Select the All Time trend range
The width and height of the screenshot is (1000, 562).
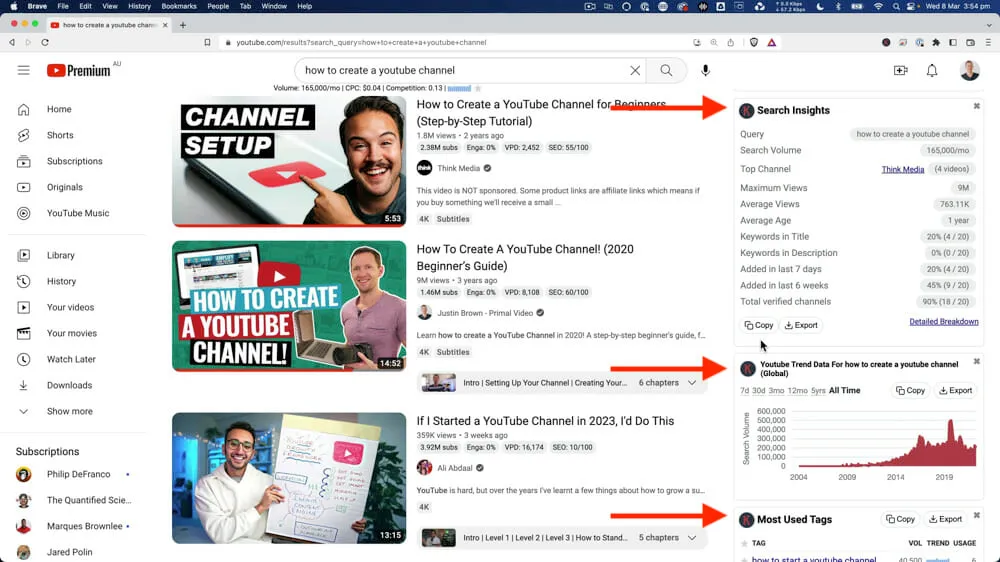(844, 391)
